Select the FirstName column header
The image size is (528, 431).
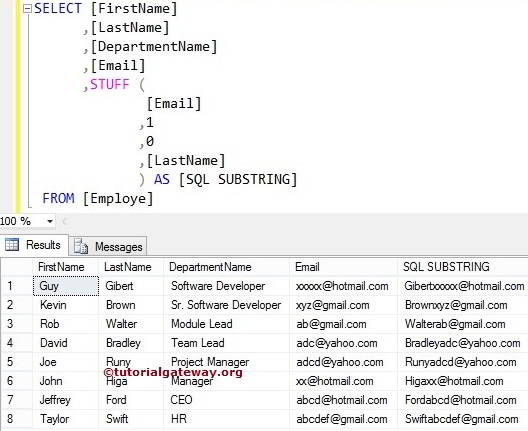pos(66,267)
